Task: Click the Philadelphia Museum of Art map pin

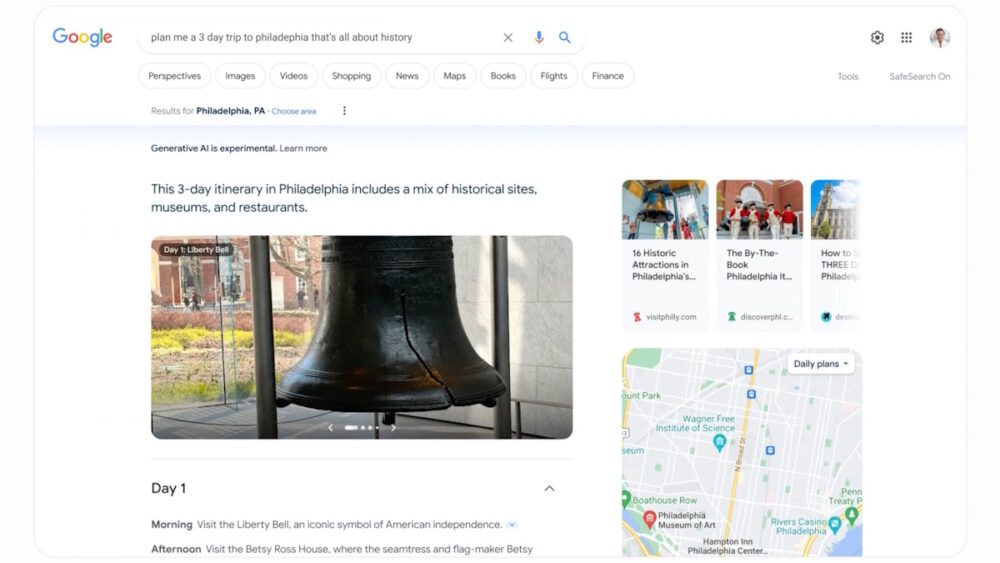Action: click(x=650, y=519)
